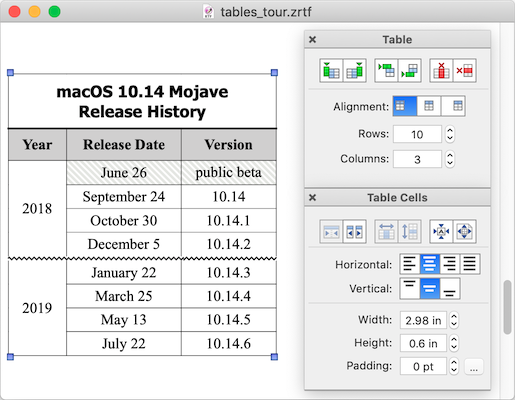
Task: Click the Rows stepper arrows
Action: click(x=450, y=134)
